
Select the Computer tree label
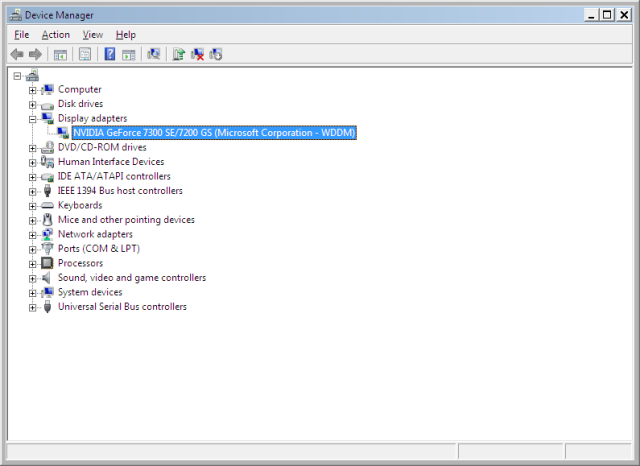[80, 89]
